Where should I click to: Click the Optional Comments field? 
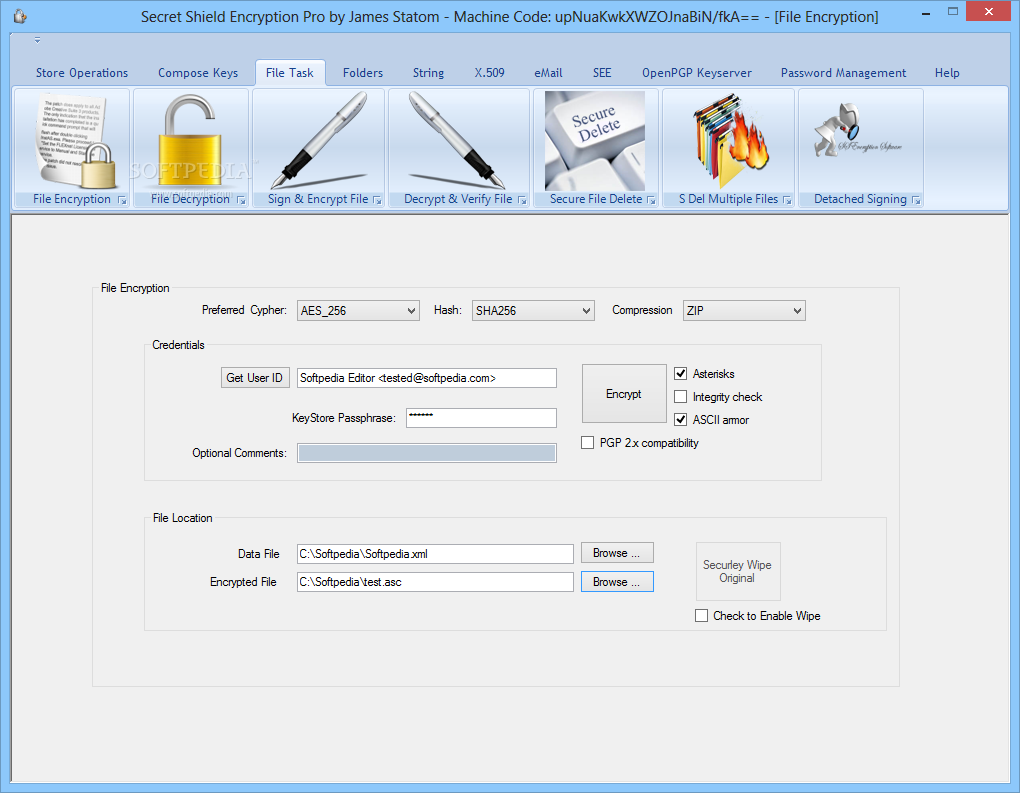[x=427, y=453]
